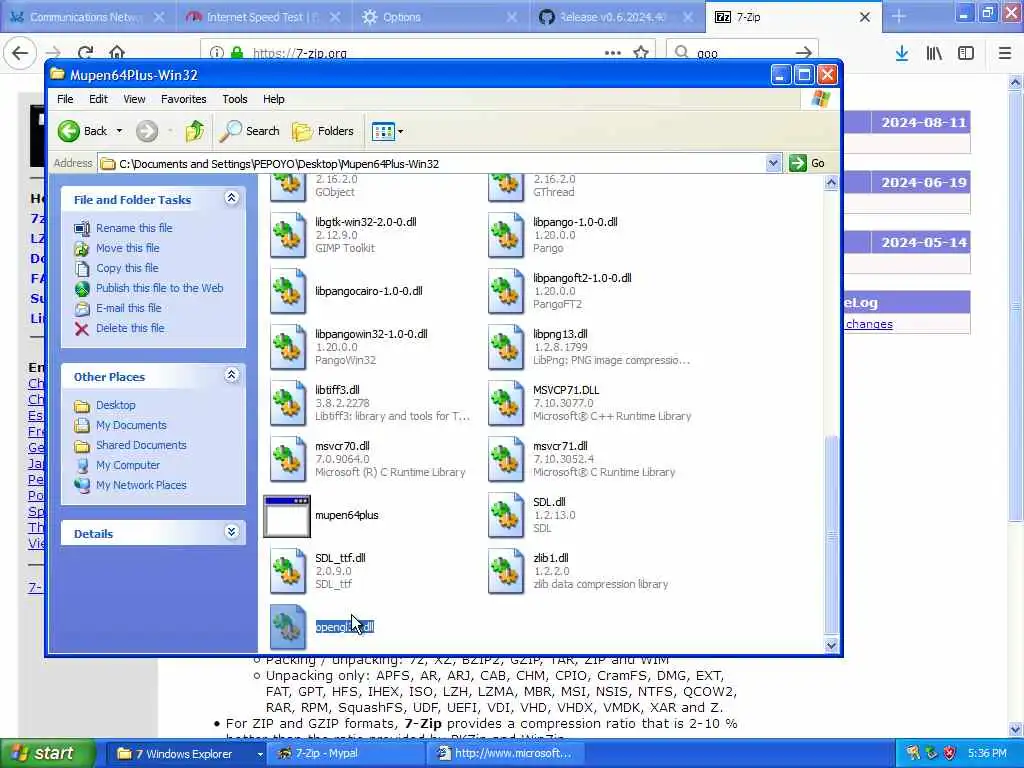Click the Forward arrow in Explorer toolbar
1024x768 pixels.
coord(147,131)
